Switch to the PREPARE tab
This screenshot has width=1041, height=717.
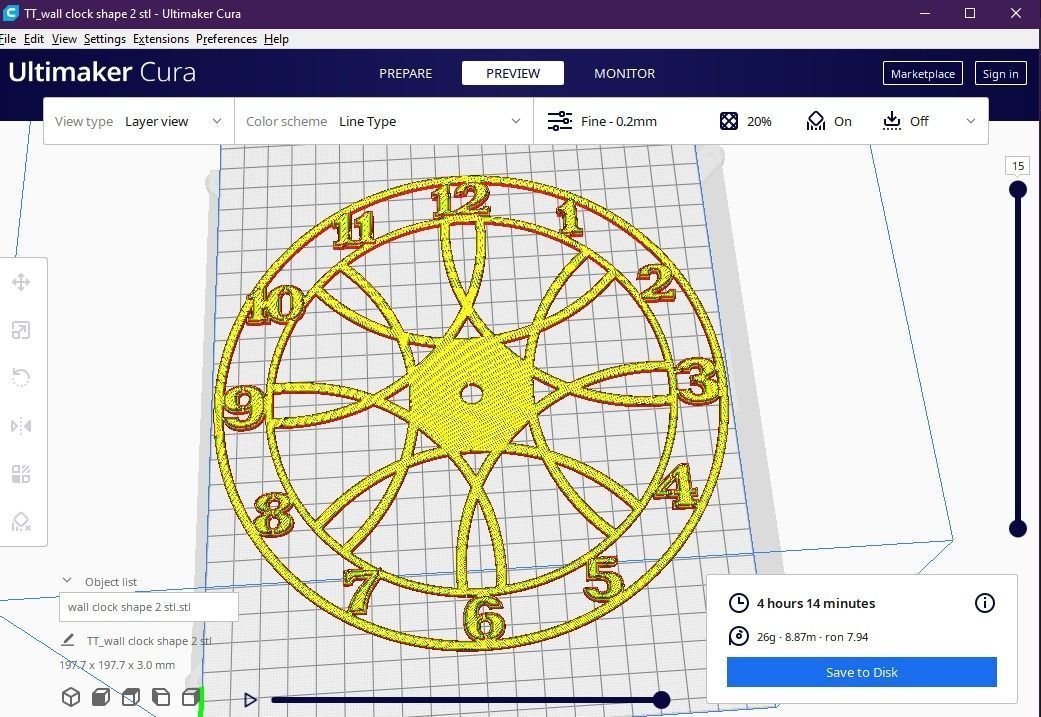point(405,73)
